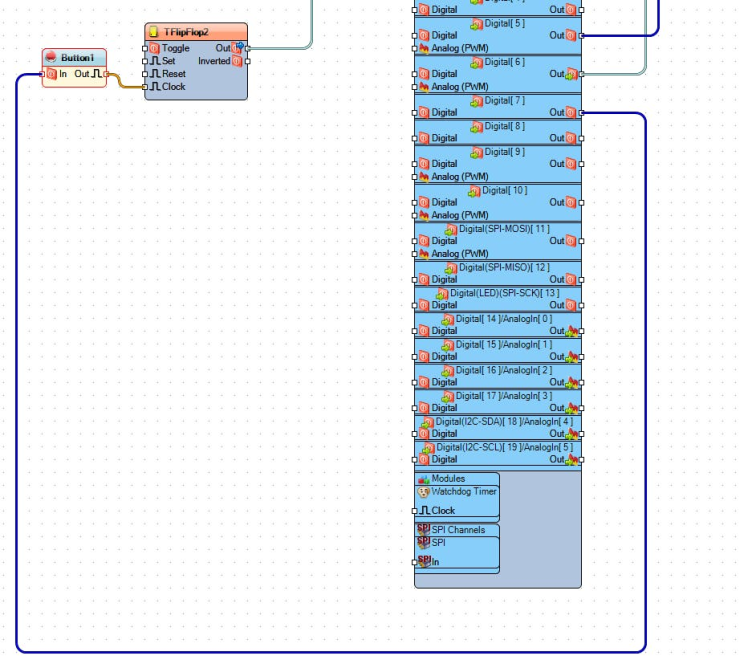Click the SPI Channels icon
748x664 pixels.
[x=423, y=530]
